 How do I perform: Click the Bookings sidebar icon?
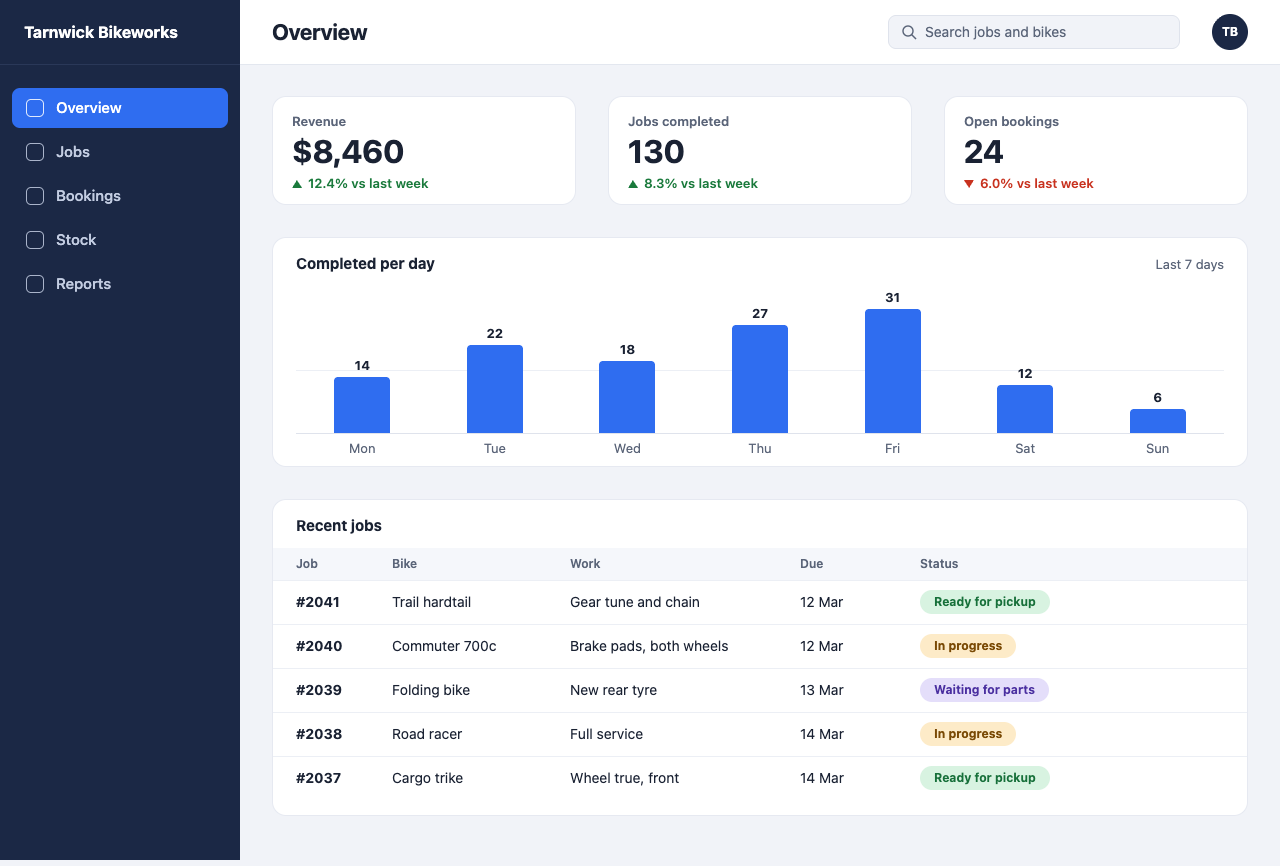tap(35, 196)
